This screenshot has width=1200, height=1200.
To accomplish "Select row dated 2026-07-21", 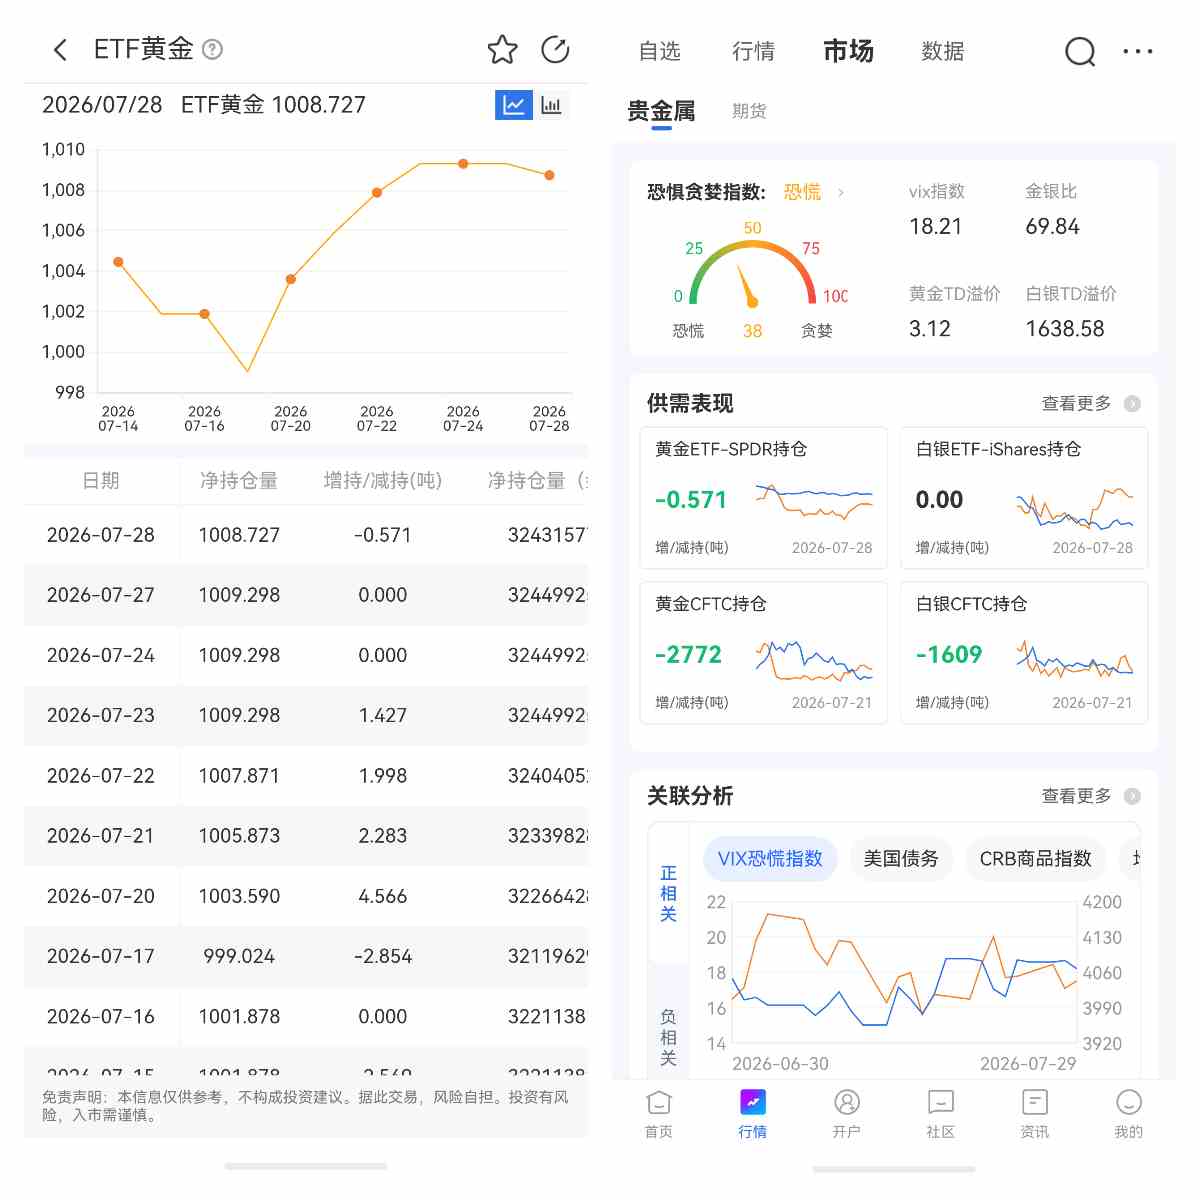I will click(x=306, y=836).
